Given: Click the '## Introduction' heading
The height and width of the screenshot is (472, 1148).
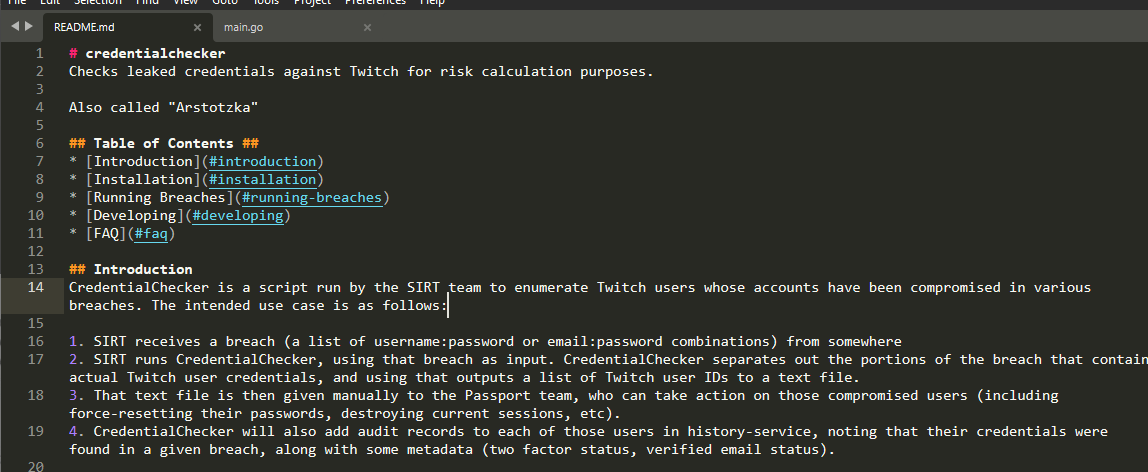Looking at the screenshot, I should [130, 269].
